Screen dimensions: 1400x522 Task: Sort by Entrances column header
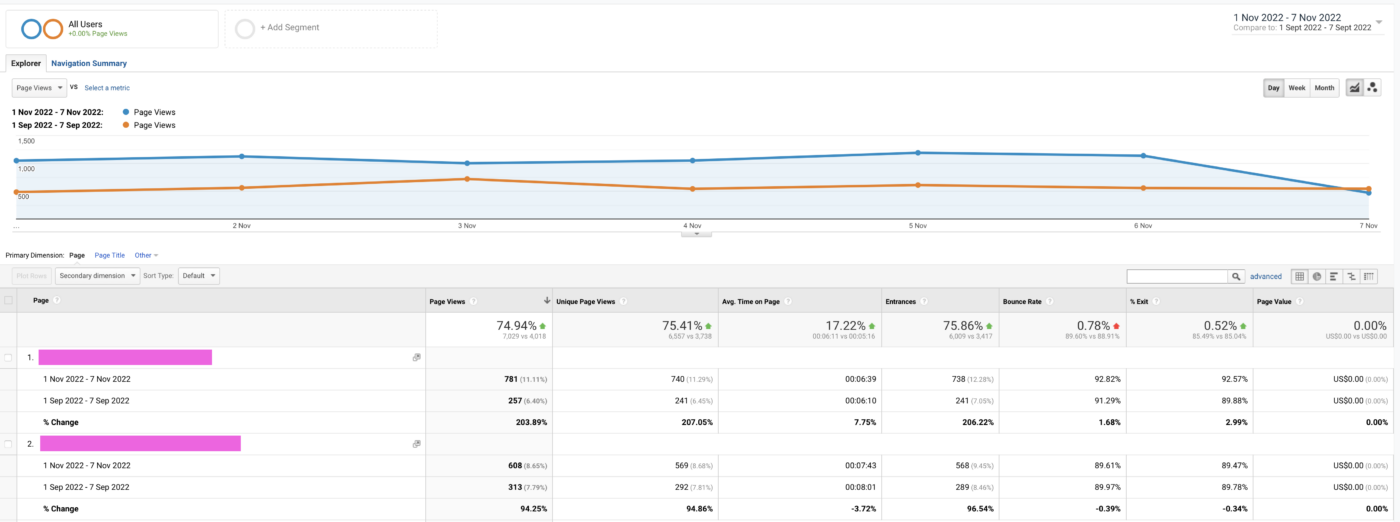pyautogui.click(x=903, y=301)
